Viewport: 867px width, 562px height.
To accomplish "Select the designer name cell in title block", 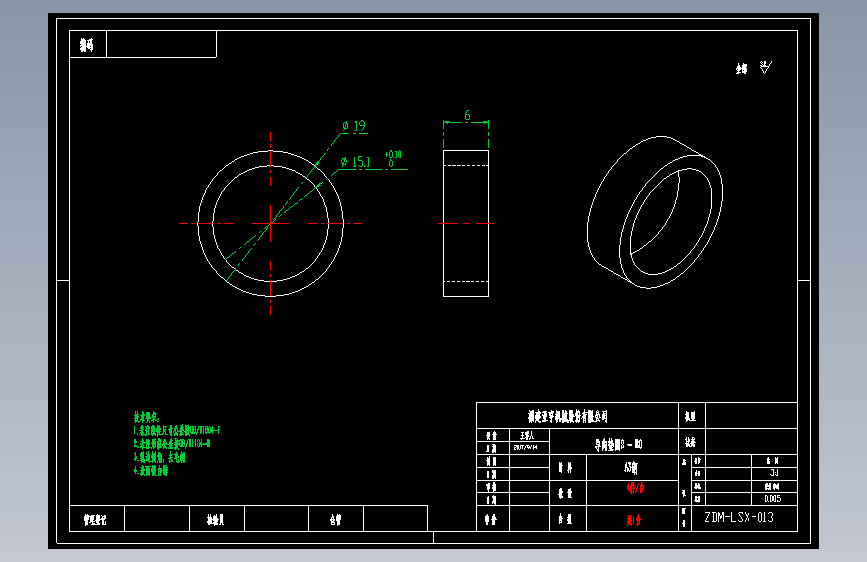I will [x=529, y=435].
